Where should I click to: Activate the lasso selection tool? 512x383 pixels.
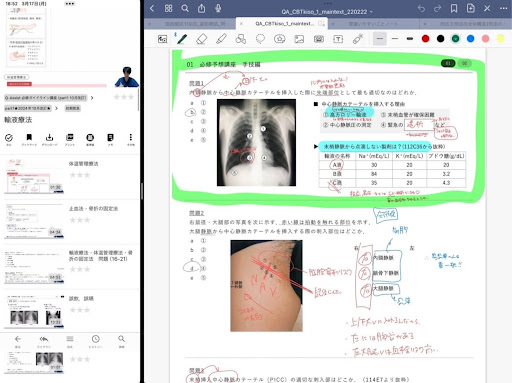click(x=260, y=39)
